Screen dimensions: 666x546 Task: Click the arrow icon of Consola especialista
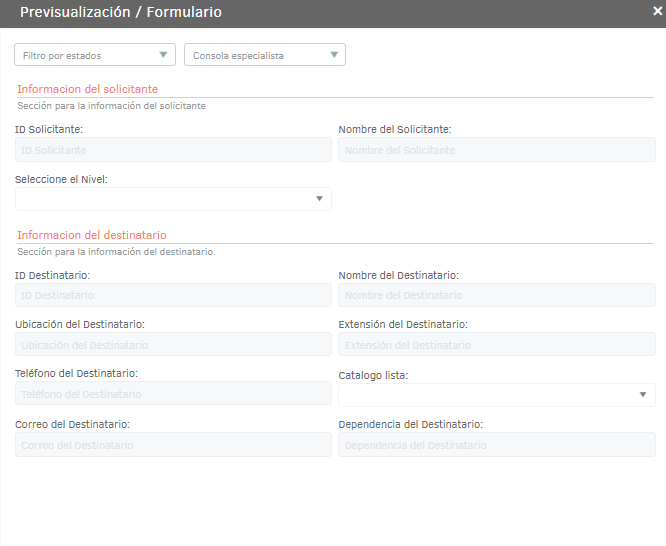tap(334, 55)
